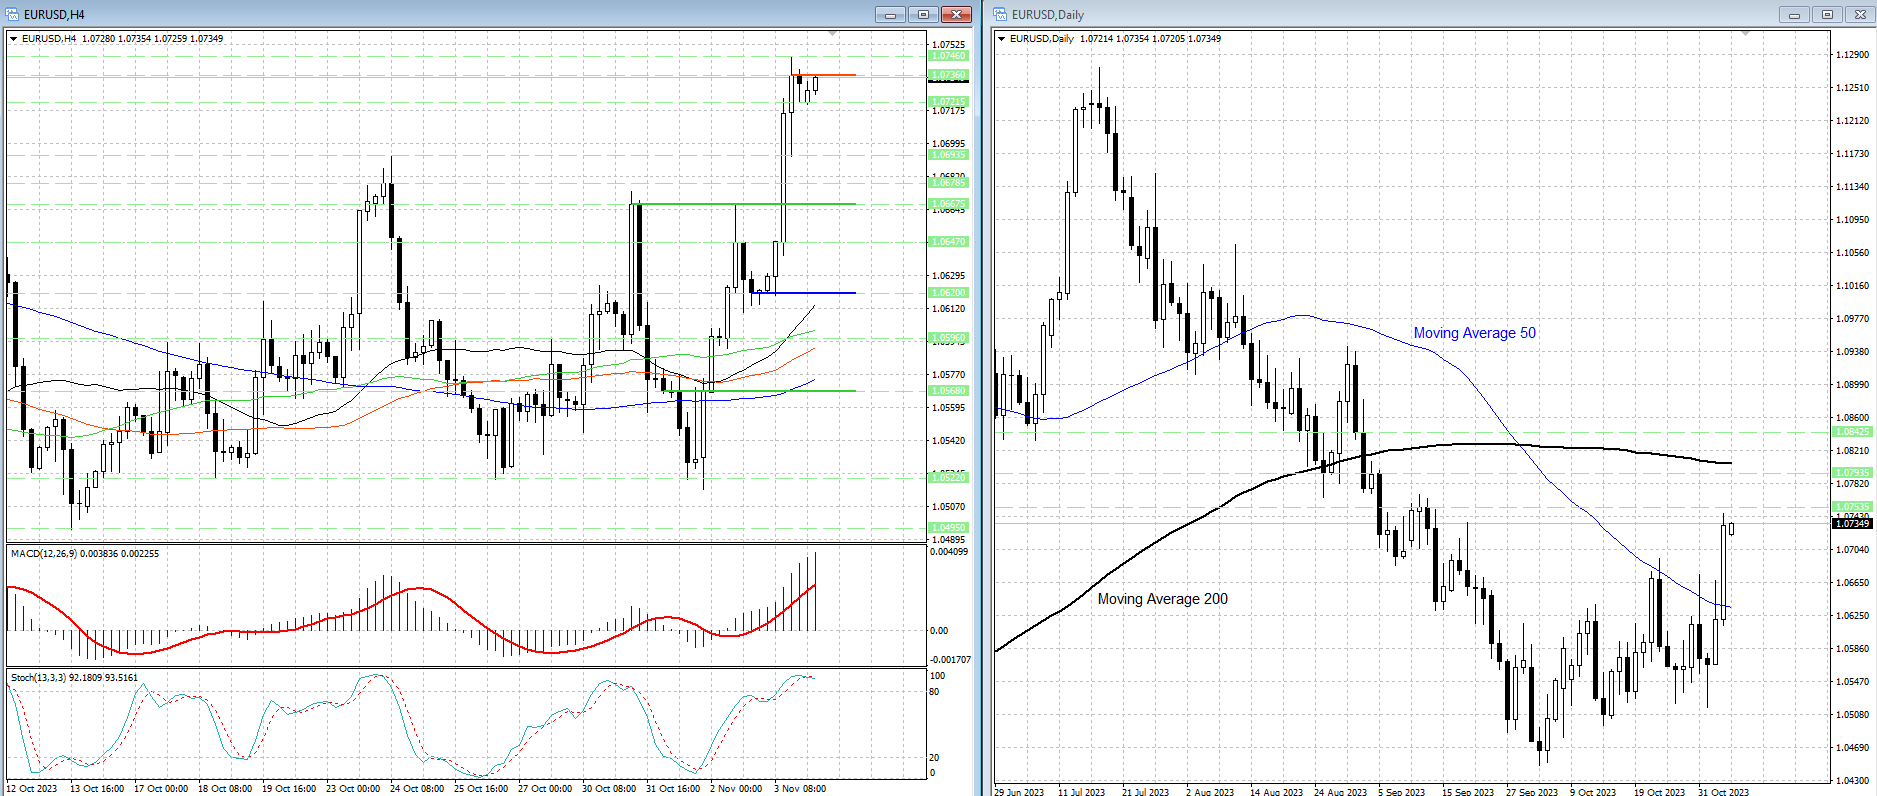Click the green 1.06200 price tag
Screen dimensions: 1877x796
coord(949,293)
